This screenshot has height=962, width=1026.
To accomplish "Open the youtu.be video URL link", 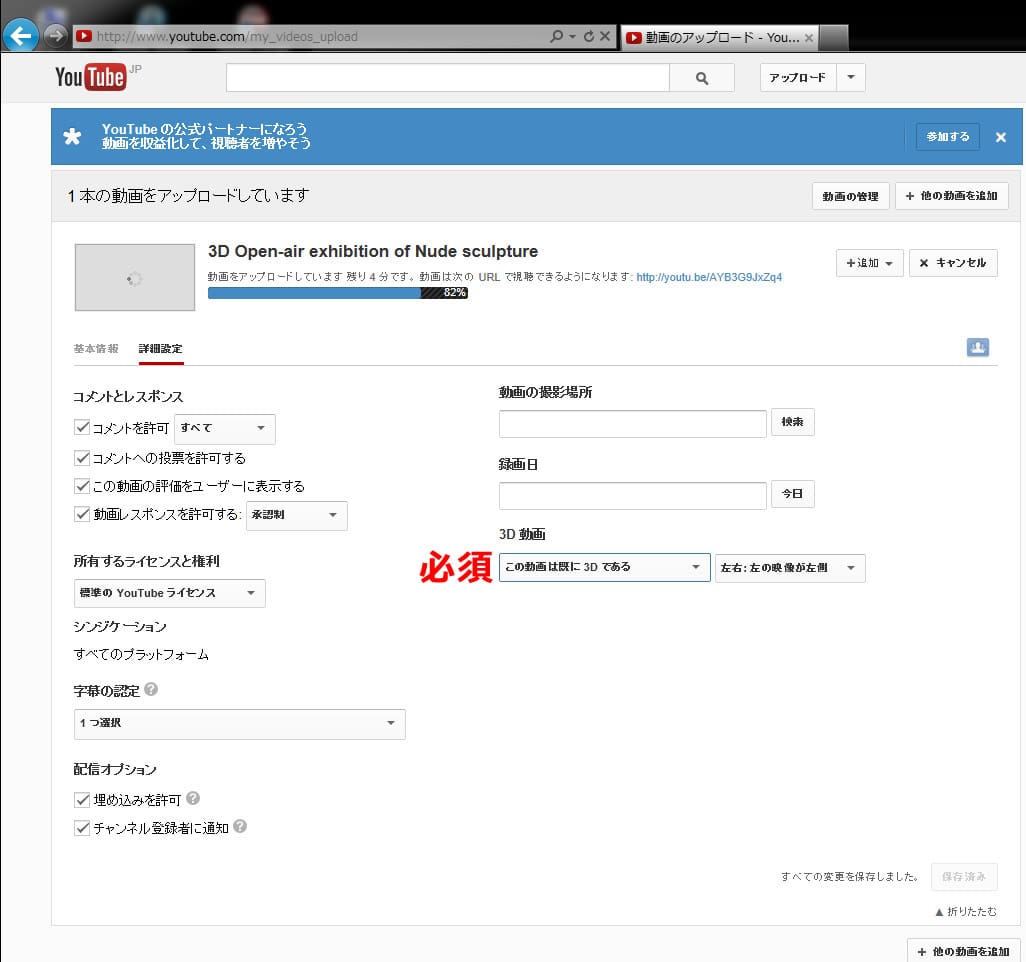I will pyautogui.click(x=708, y=277).
